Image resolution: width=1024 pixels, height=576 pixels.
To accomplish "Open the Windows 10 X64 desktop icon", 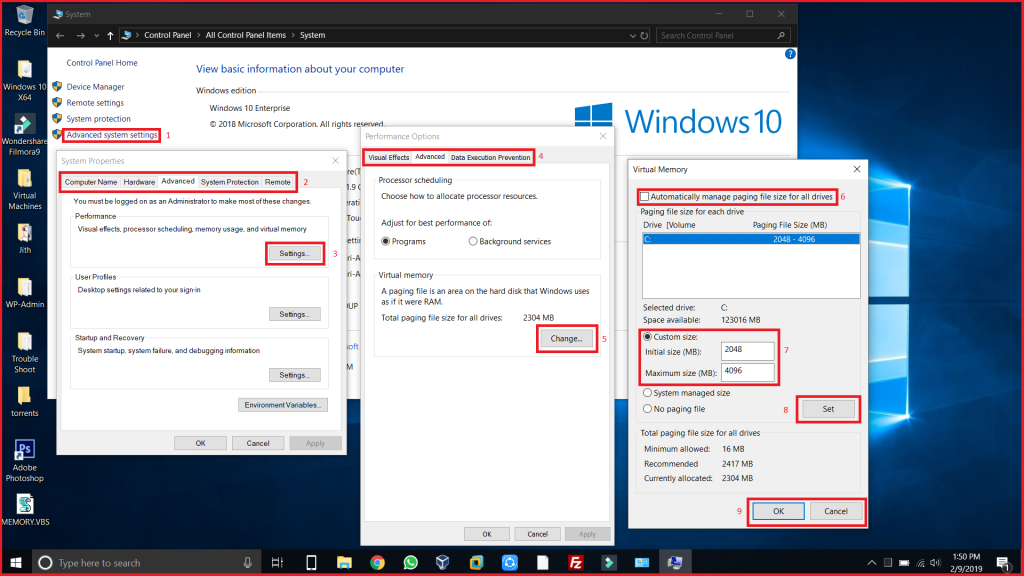I will click(25, 81).
